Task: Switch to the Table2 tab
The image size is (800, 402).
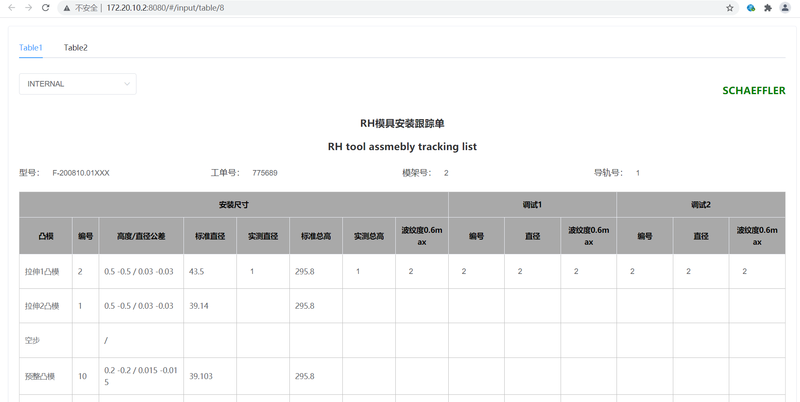Action: click(76, 47)
